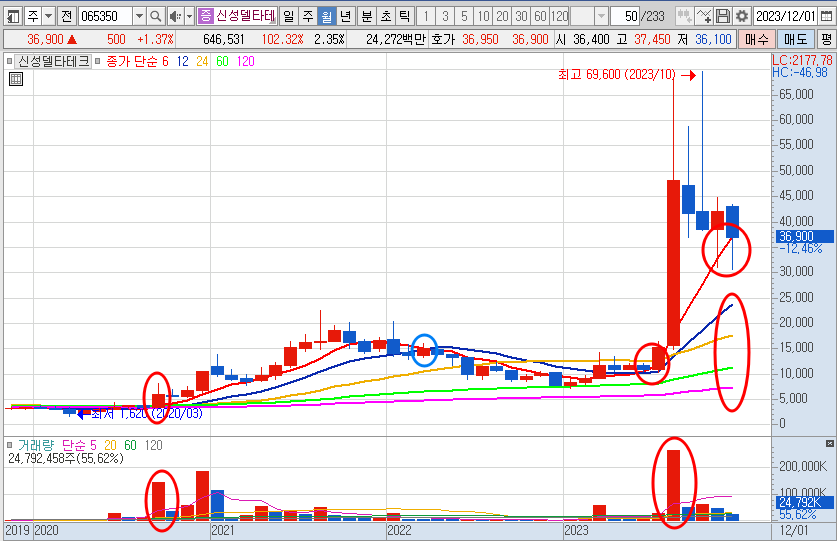837x541 pixels.
Task: Select interval 5 button
Action: pyautogui.click(x=464, y=17)
